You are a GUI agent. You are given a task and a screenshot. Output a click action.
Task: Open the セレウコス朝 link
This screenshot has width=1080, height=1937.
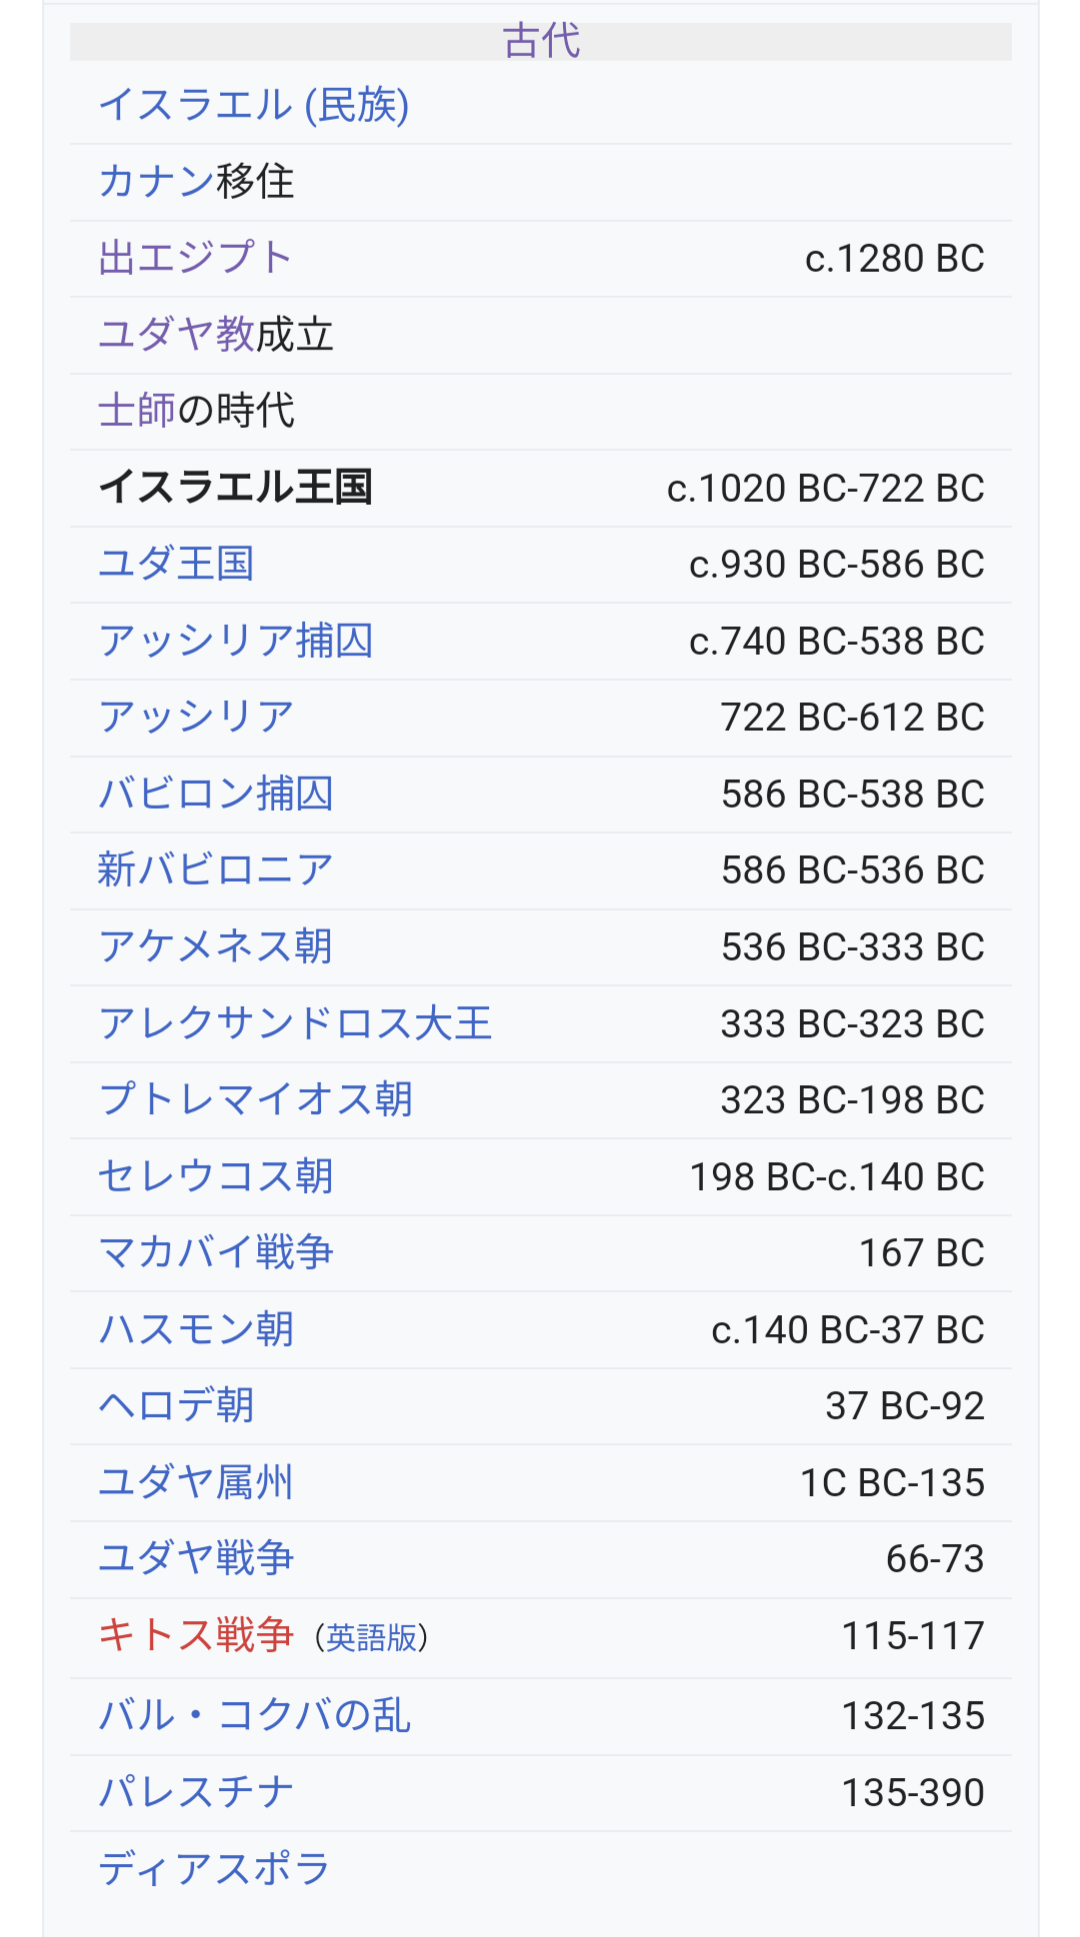[x=215, y=1177]
